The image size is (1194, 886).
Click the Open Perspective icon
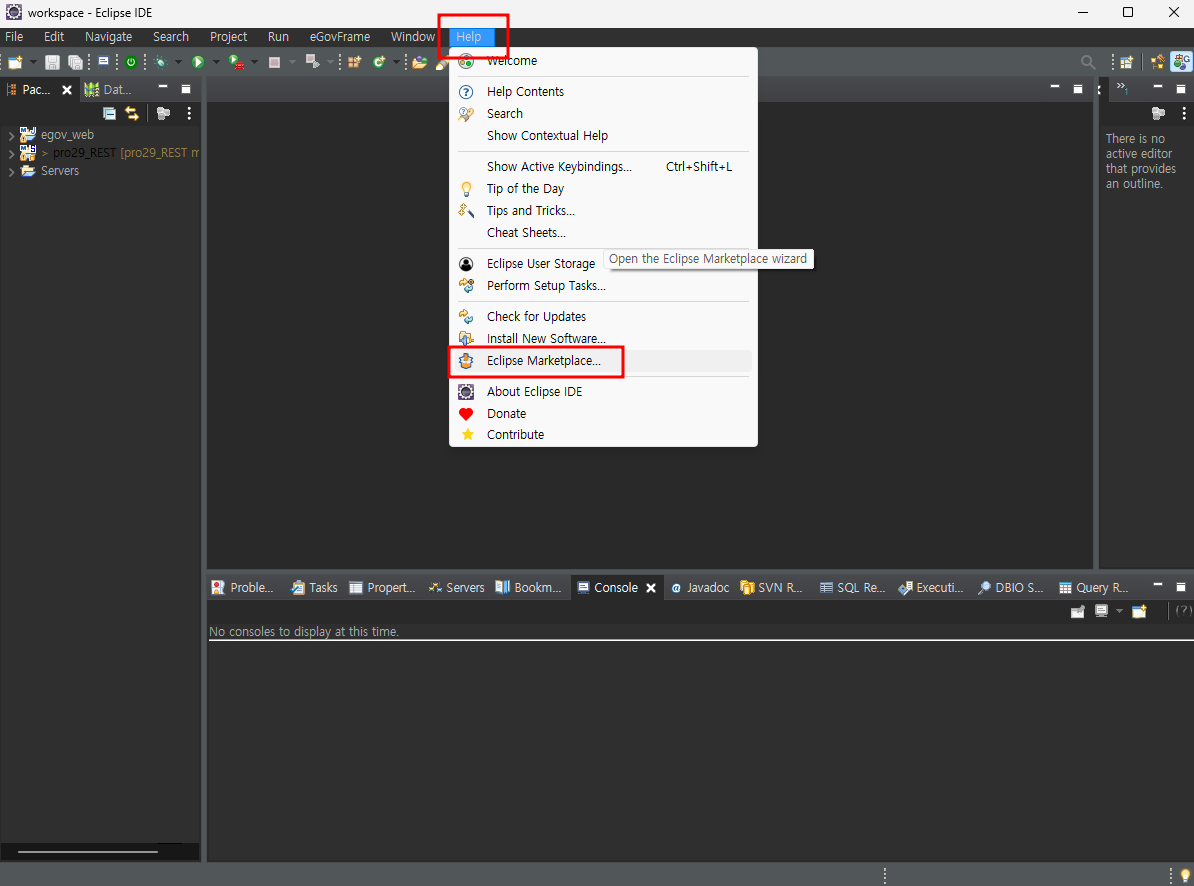(x=1126, y=62)
